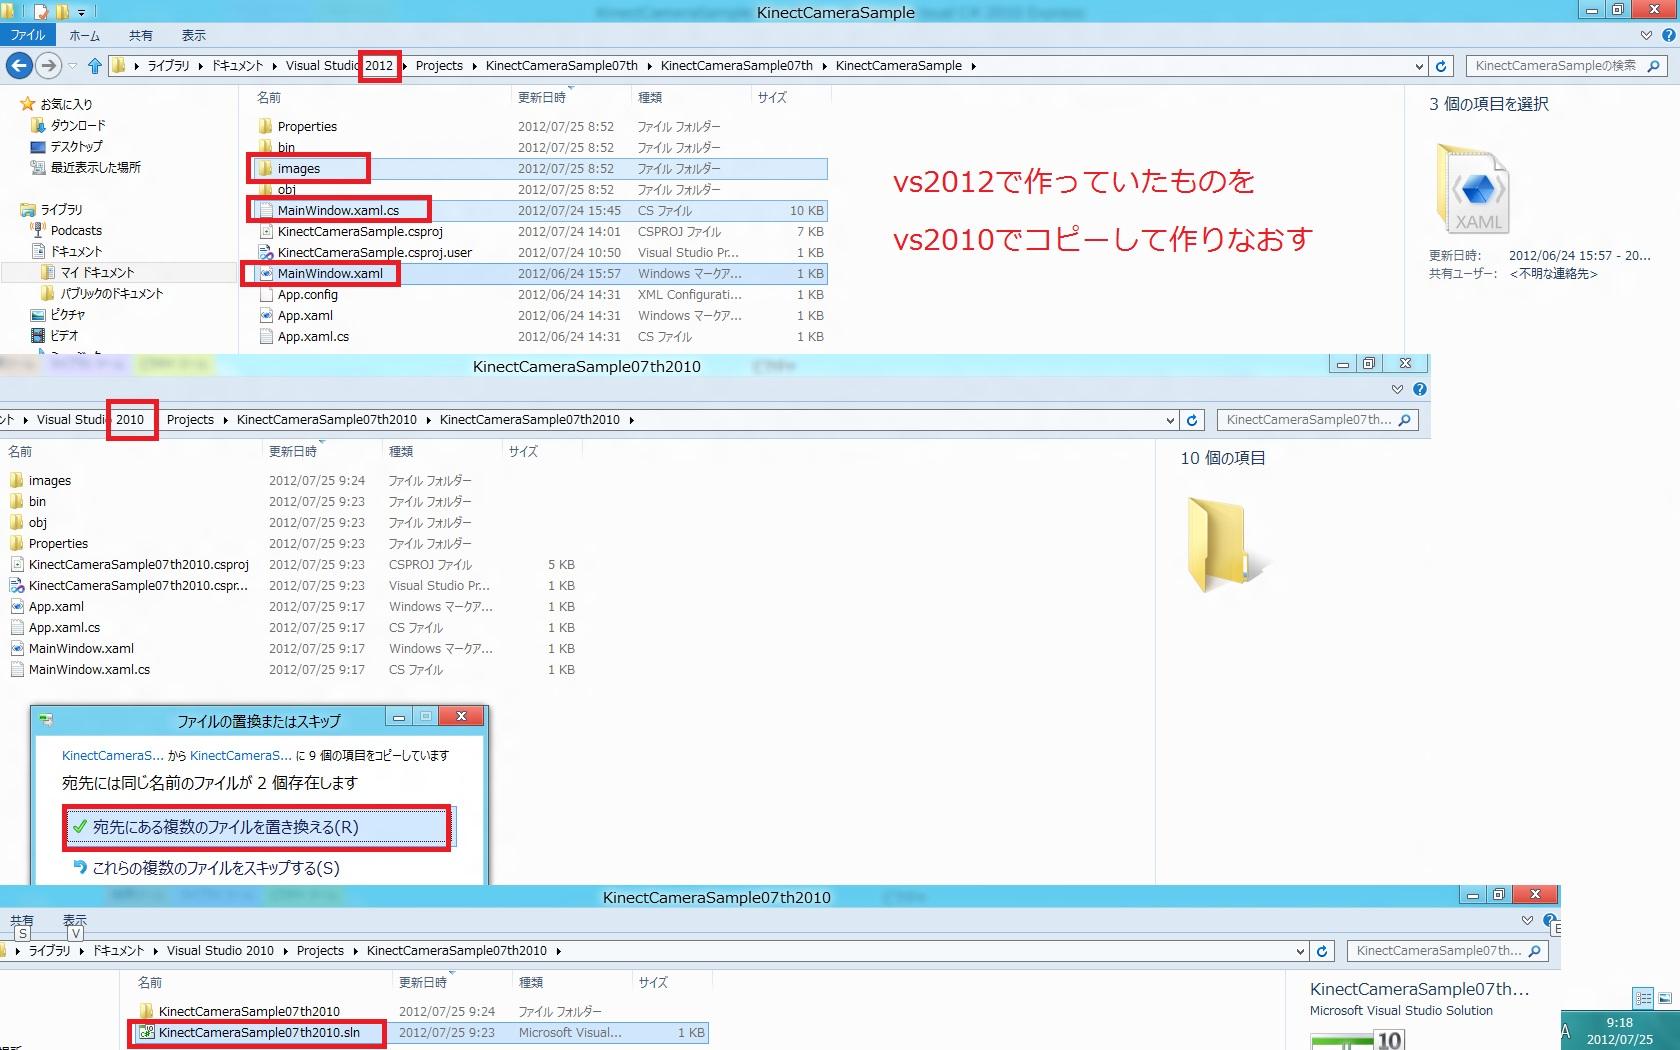
Task: Sort top window by 更新日時 column
Action: 542,97
